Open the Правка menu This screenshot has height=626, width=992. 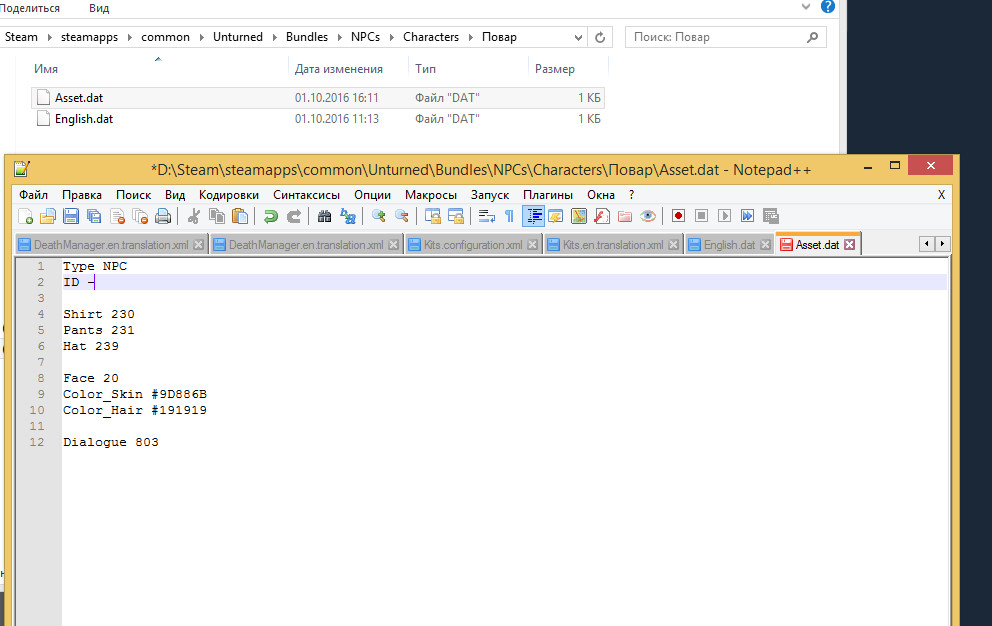click(82, 195)
